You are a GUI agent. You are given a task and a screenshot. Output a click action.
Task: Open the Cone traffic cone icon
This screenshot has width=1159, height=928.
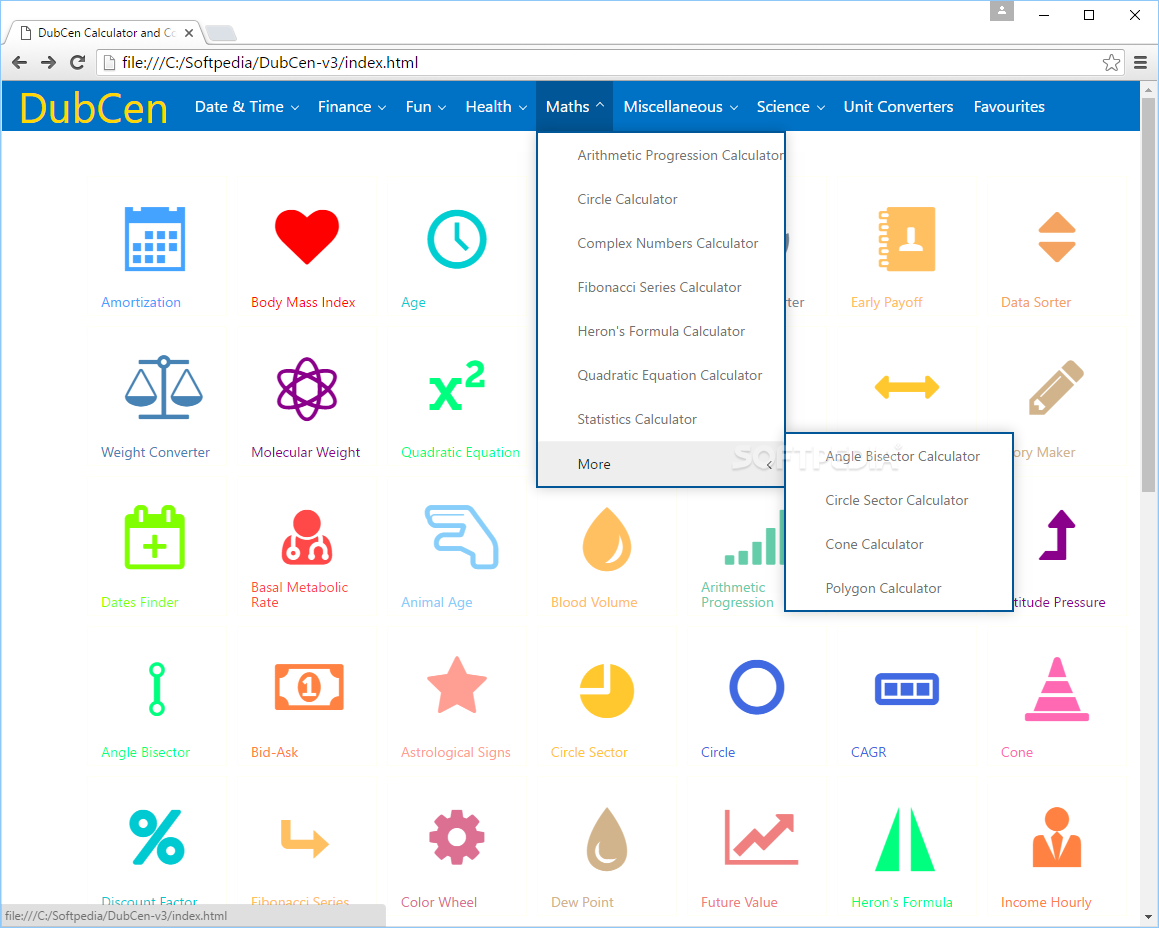click(x=1056, y=689)
